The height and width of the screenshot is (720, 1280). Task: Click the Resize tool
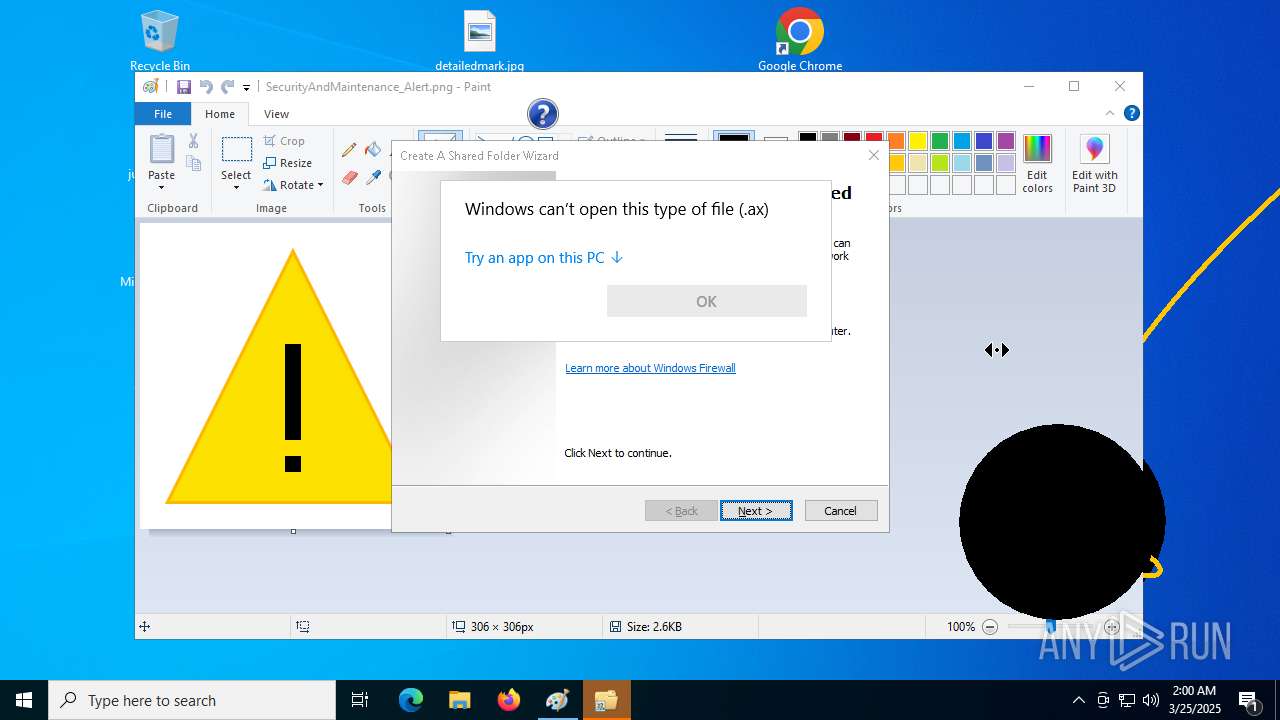(x=288, y=163)
